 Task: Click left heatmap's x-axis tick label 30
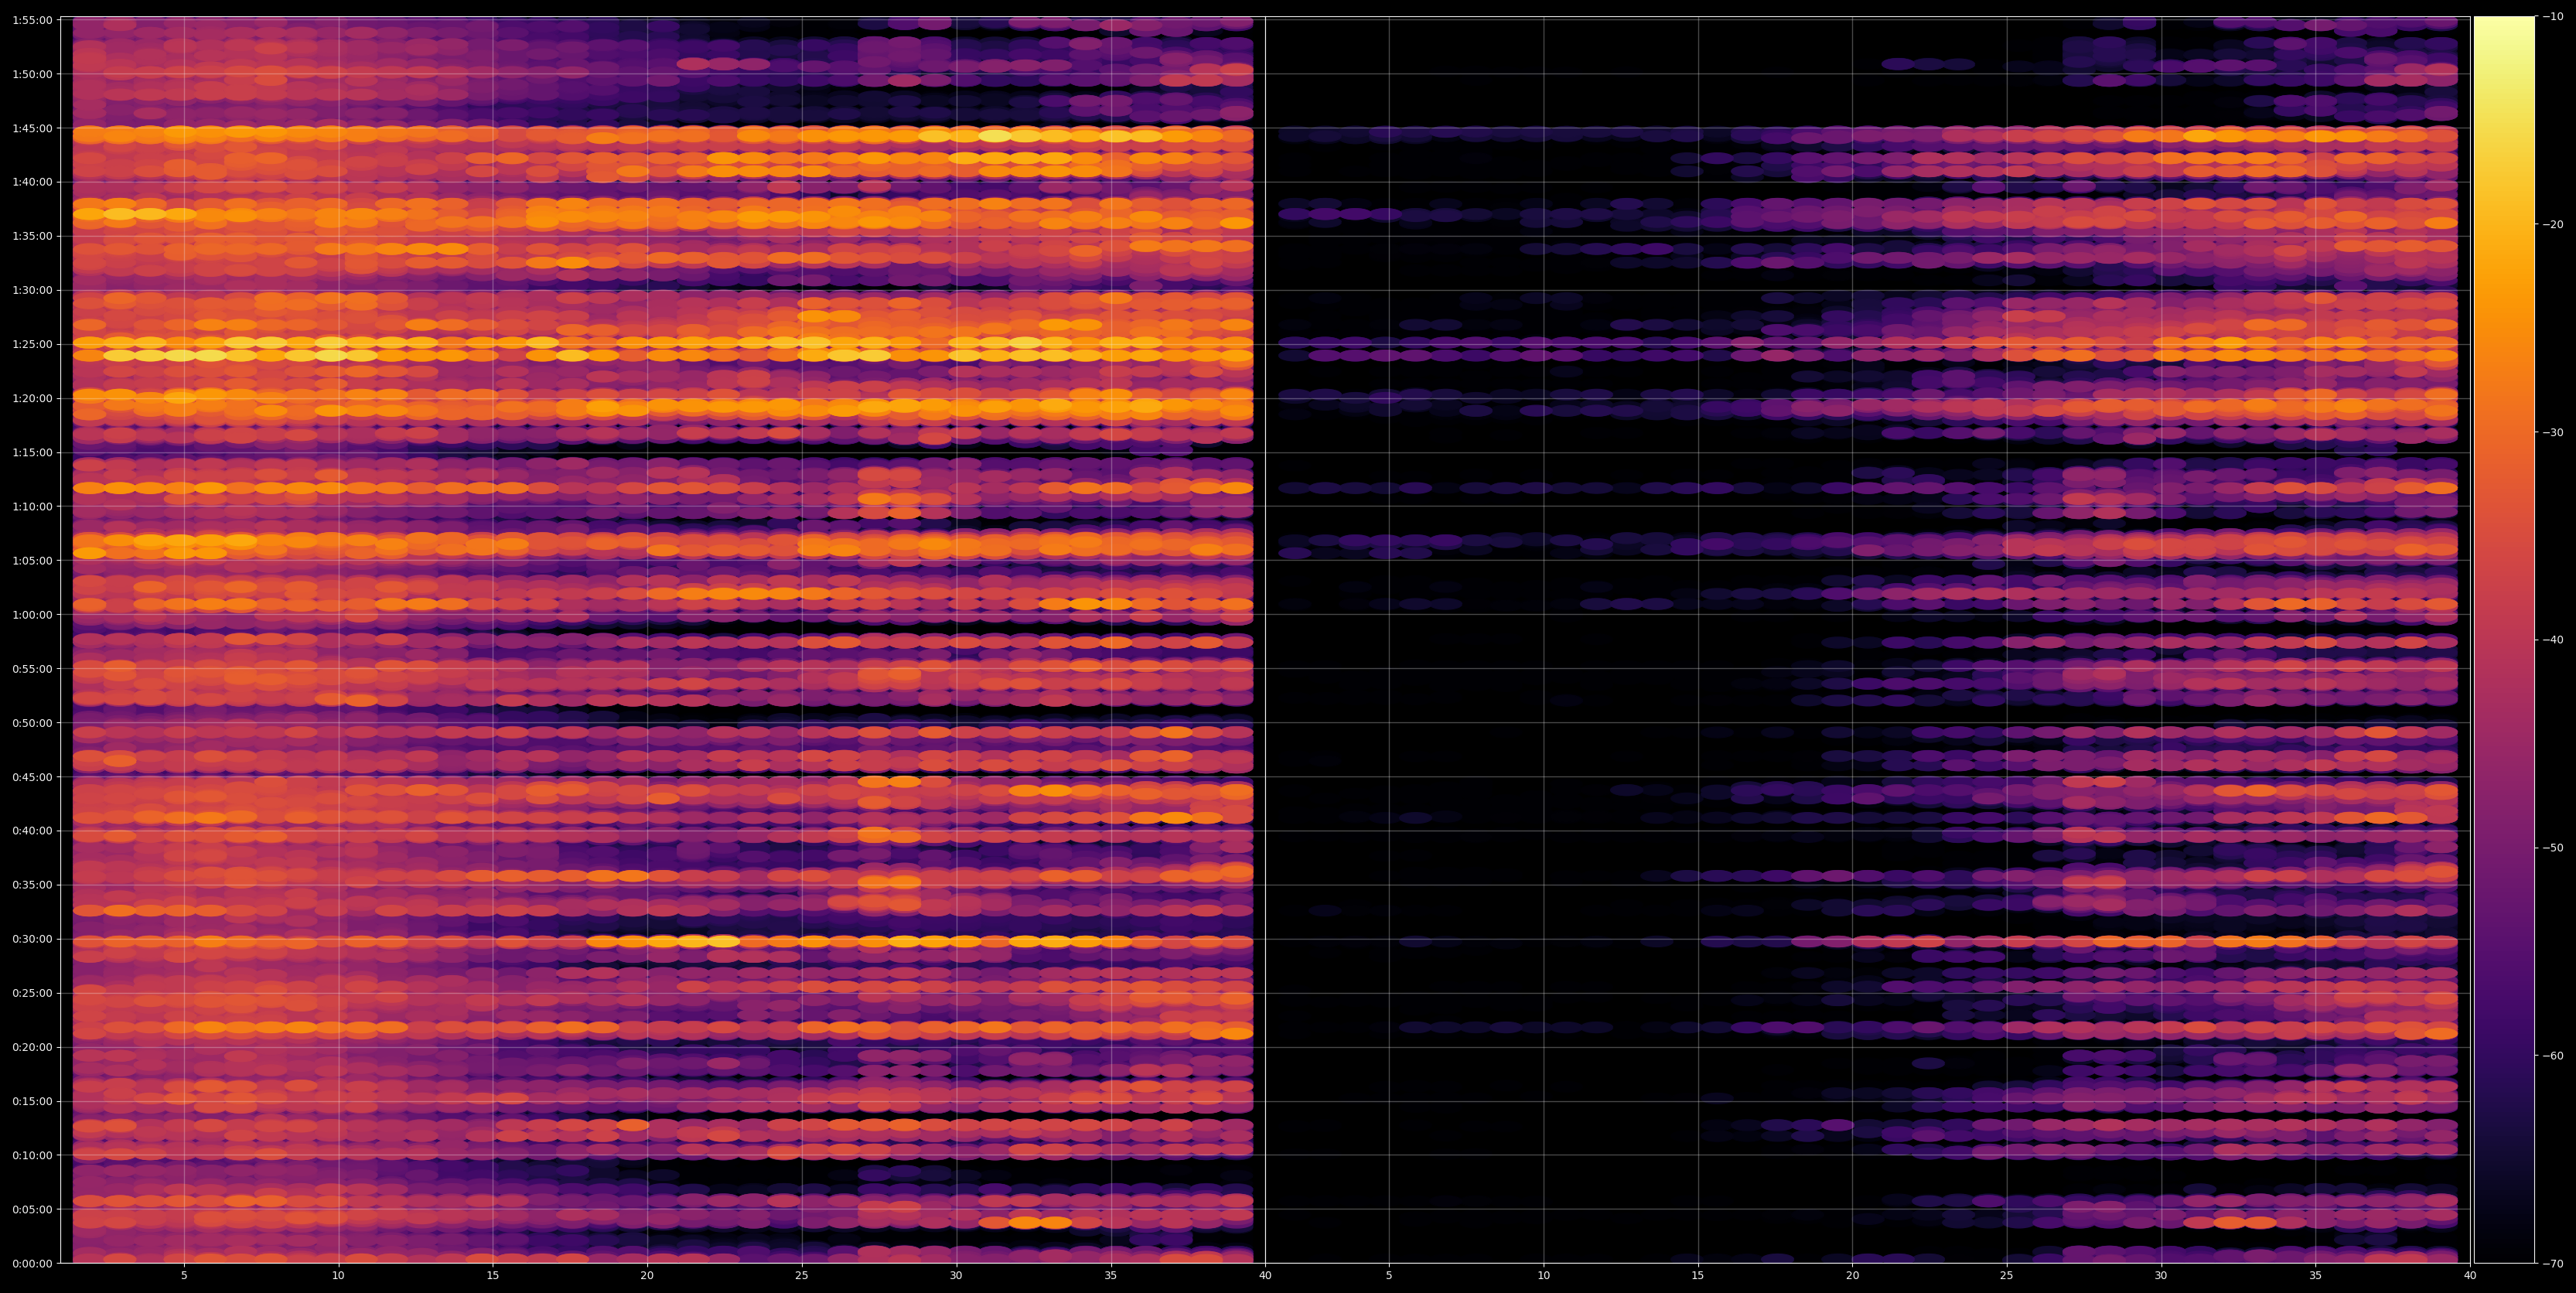(956, 1275)
